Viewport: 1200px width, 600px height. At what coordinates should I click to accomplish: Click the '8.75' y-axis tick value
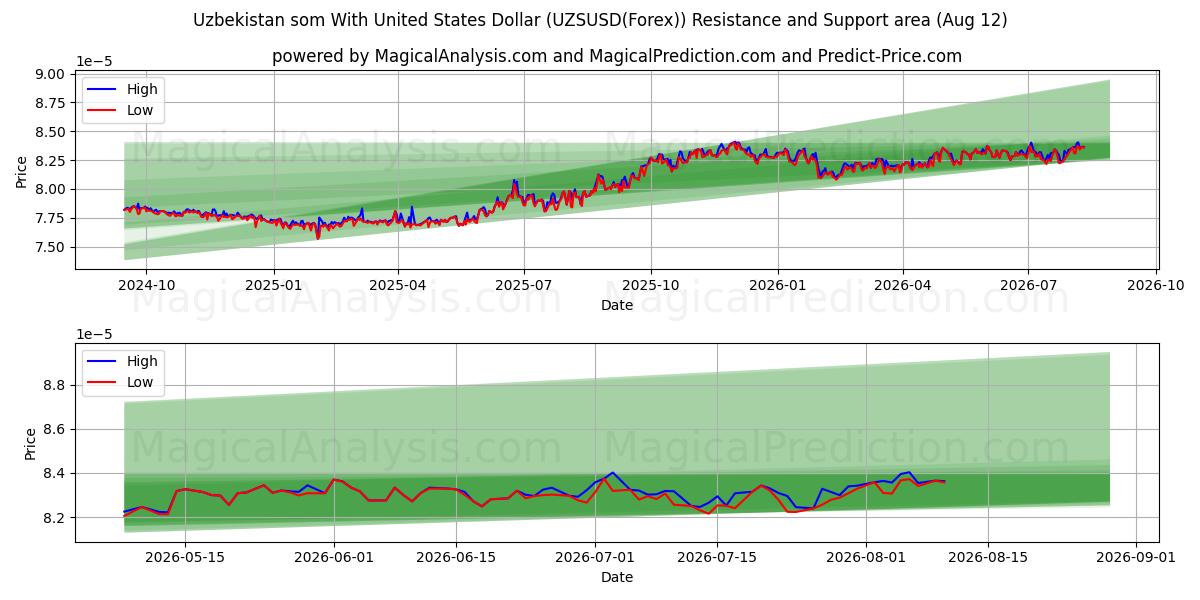(51, 103)
